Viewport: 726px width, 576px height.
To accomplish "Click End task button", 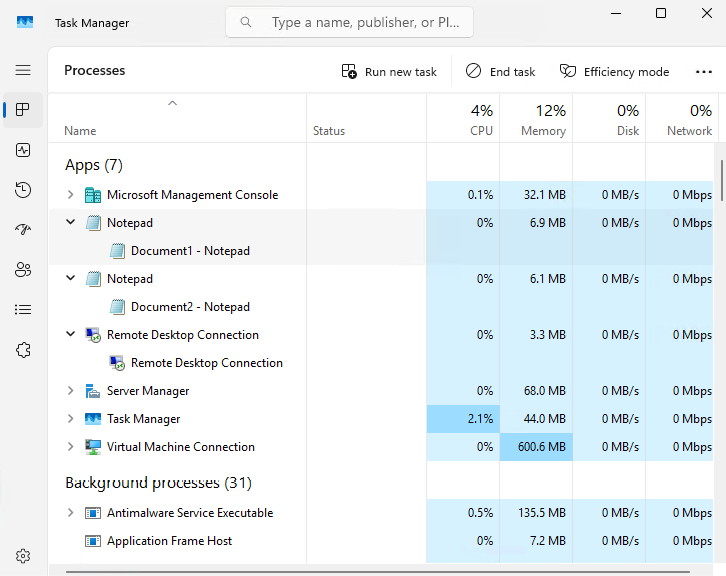I will [500, 72].
